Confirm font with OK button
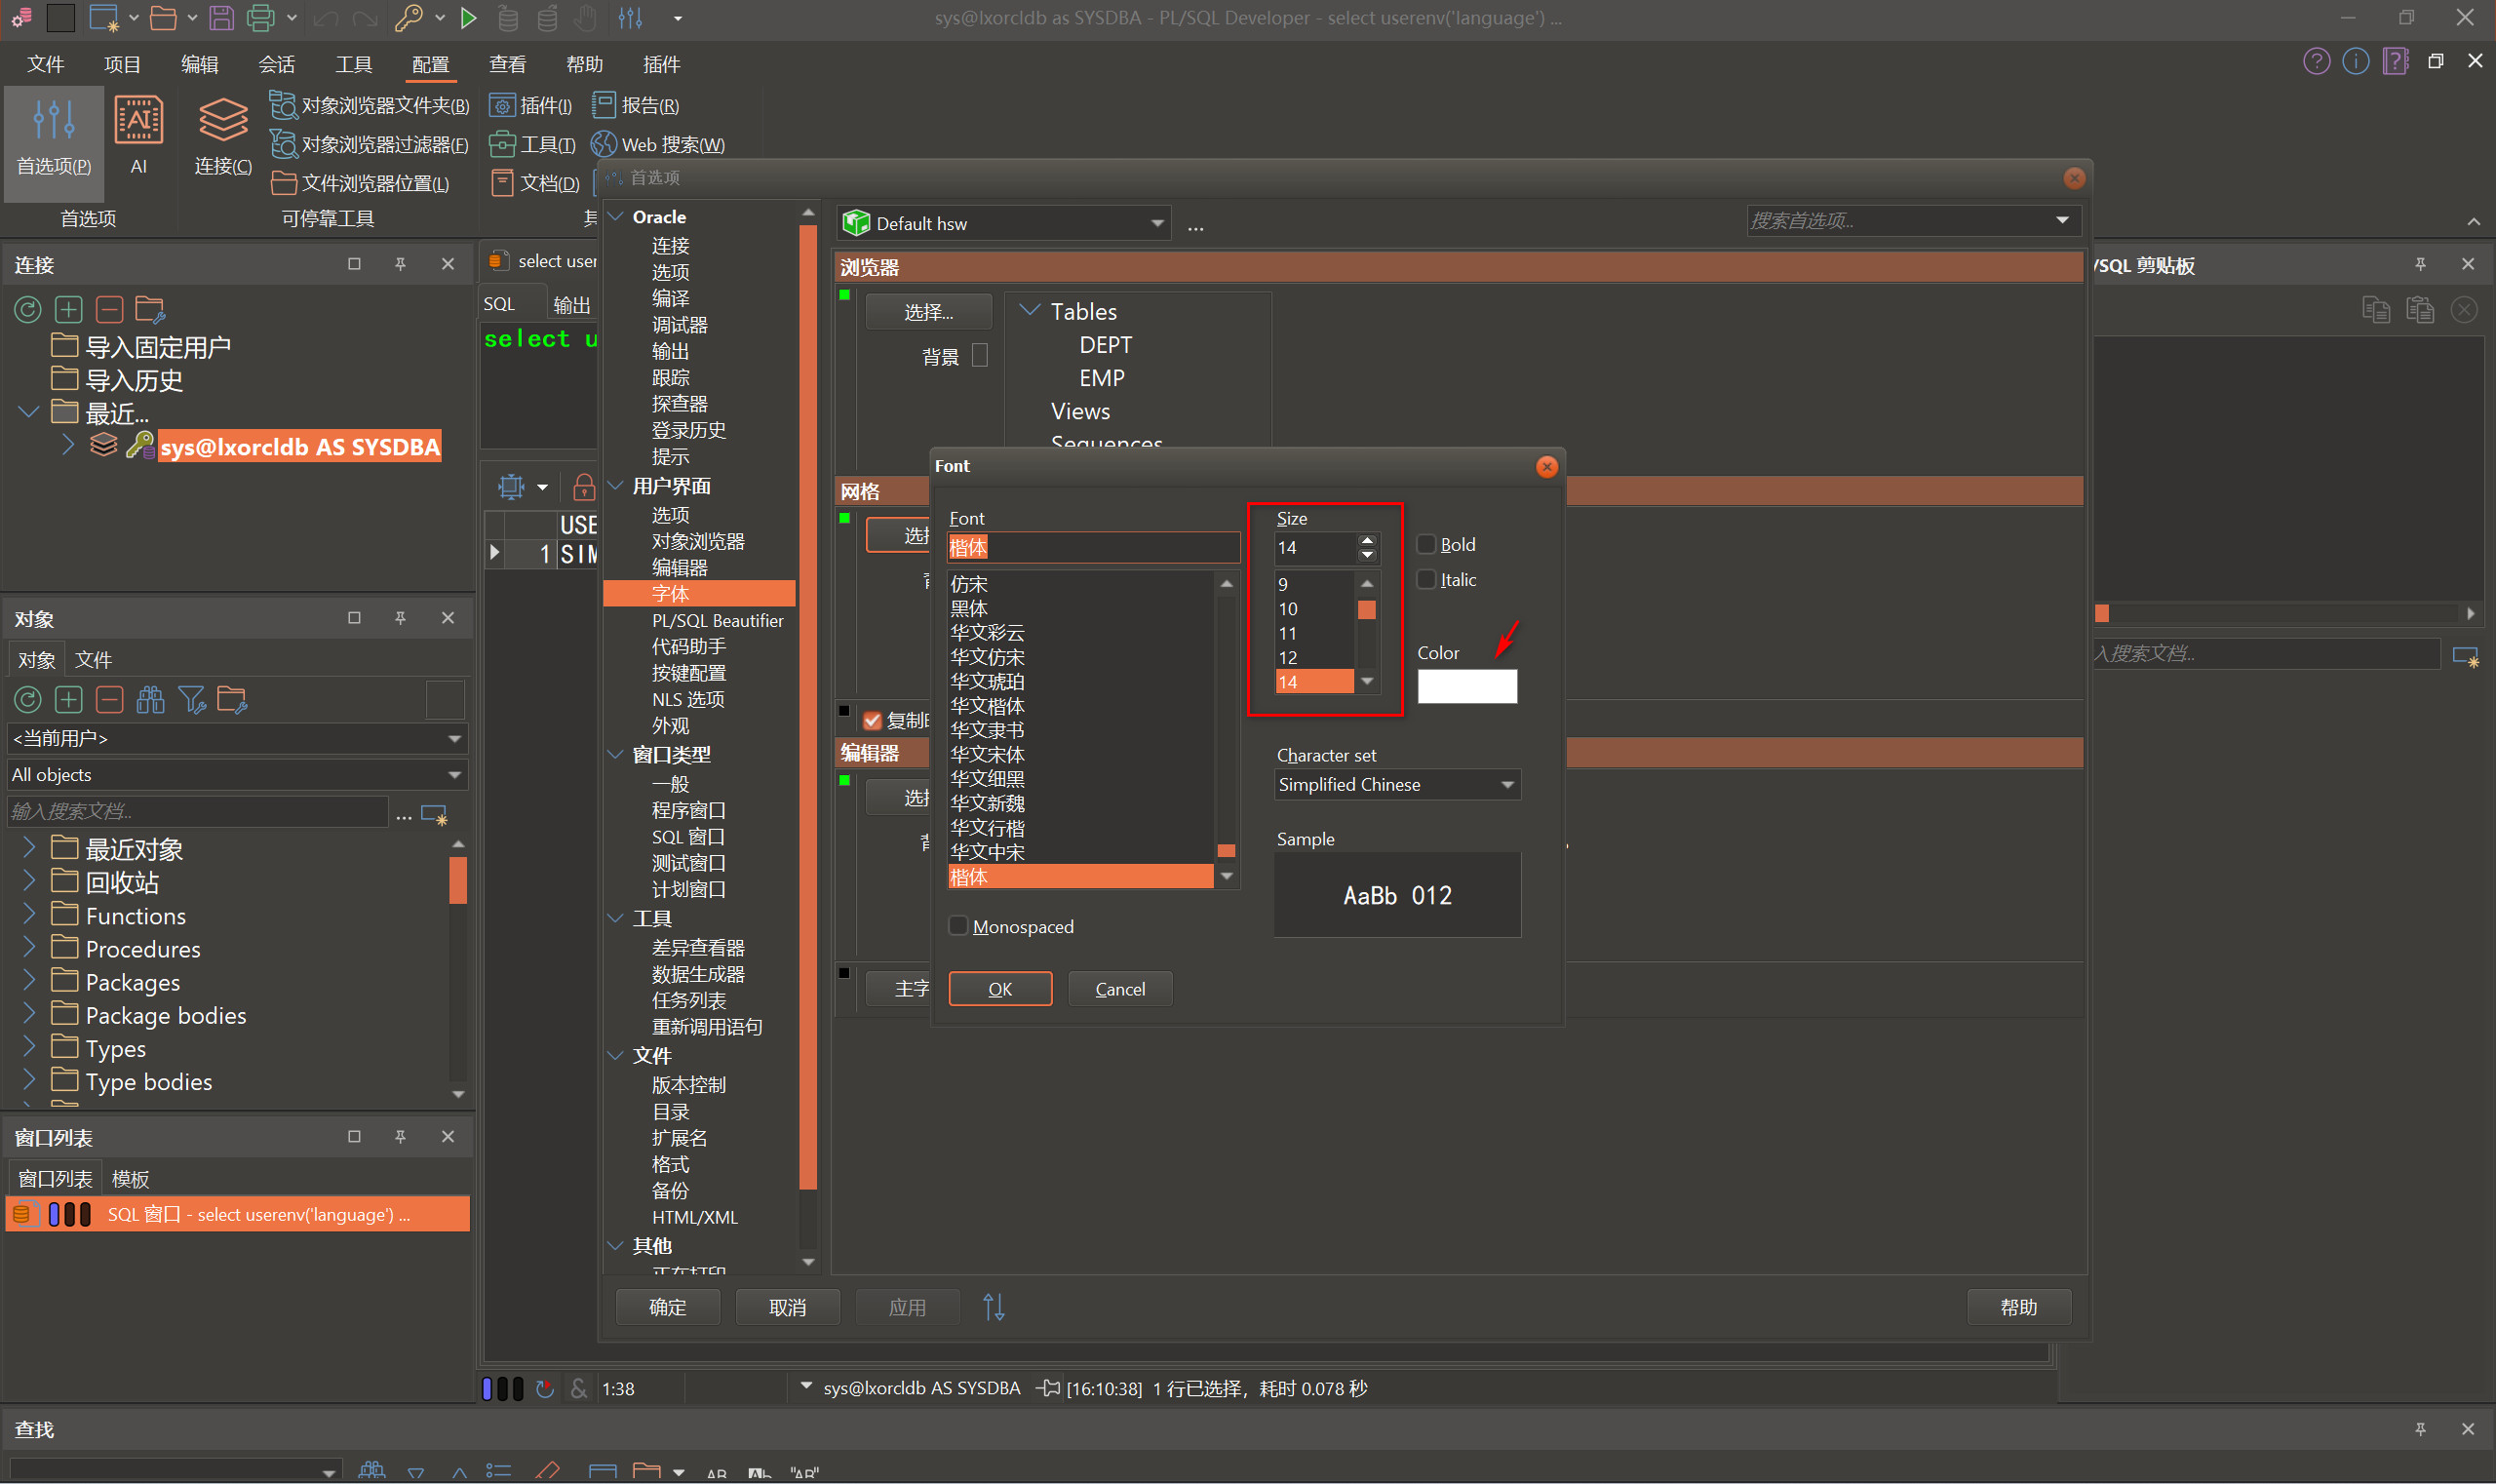Viewport: 2496px width, 1484px height. pos(999,989)
